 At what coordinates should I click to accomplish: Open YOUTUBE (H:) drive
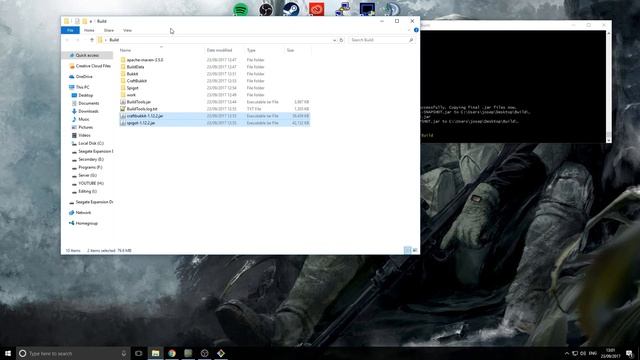click(x=91, y=183)
